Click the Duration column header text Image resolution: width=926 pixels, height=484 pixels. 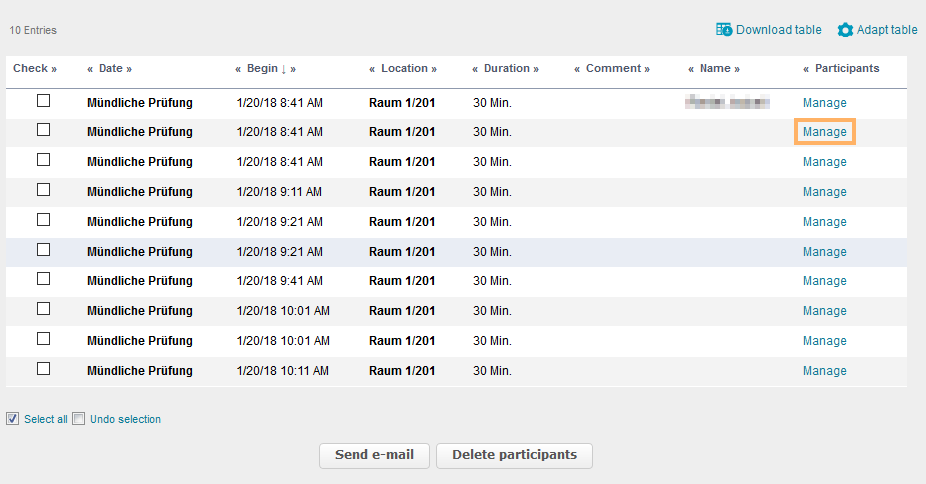coord(506,69)
